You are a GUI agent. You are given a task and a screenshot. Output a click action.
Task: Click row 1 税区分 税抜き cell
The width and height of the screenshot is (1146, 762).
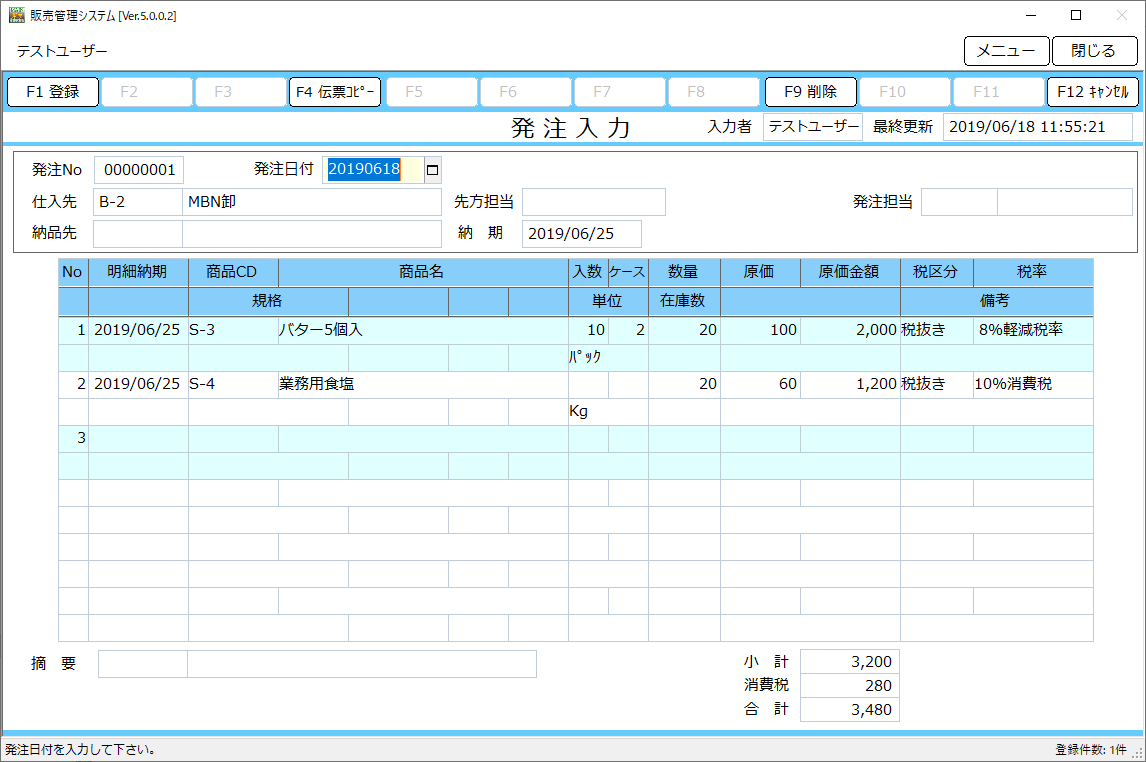click(936, 330)
